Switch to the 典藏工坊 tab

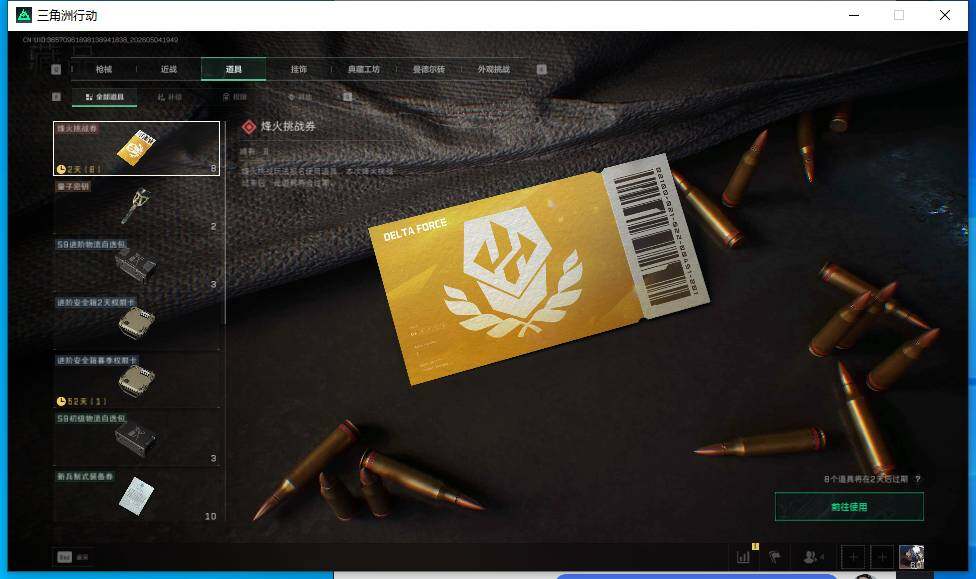tap(364, 69)
